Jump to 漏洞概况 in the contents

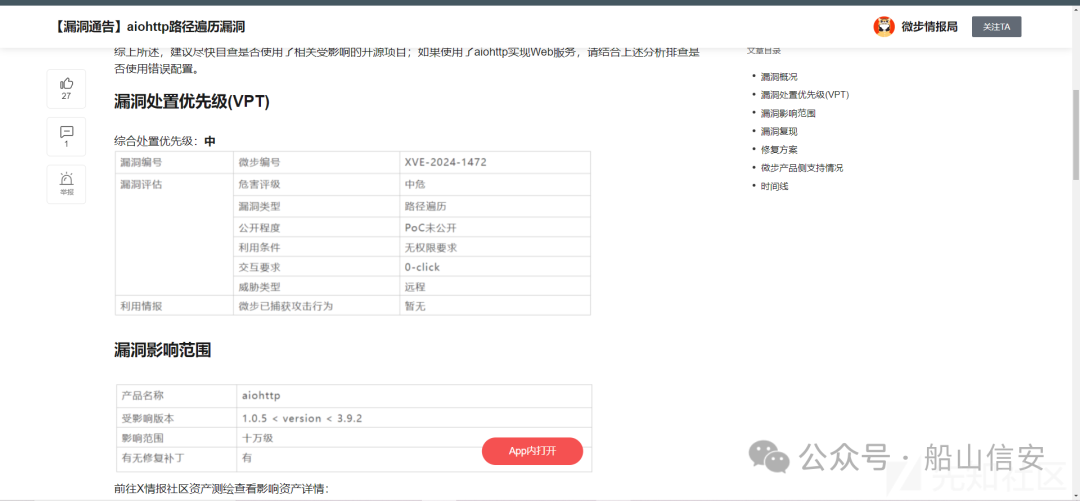click(x=779, y=76)
